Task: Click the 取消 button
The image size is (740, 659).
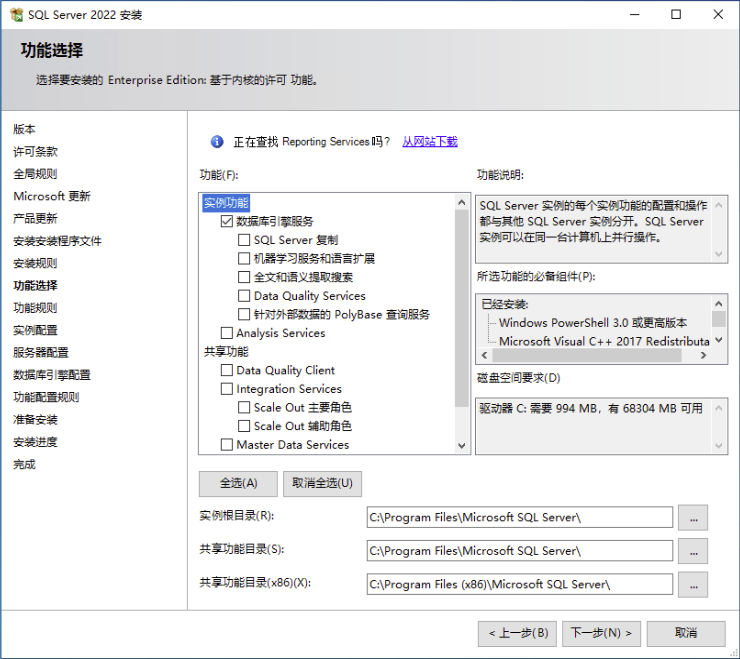Action: pyautogui.click(x=686, y=633)
